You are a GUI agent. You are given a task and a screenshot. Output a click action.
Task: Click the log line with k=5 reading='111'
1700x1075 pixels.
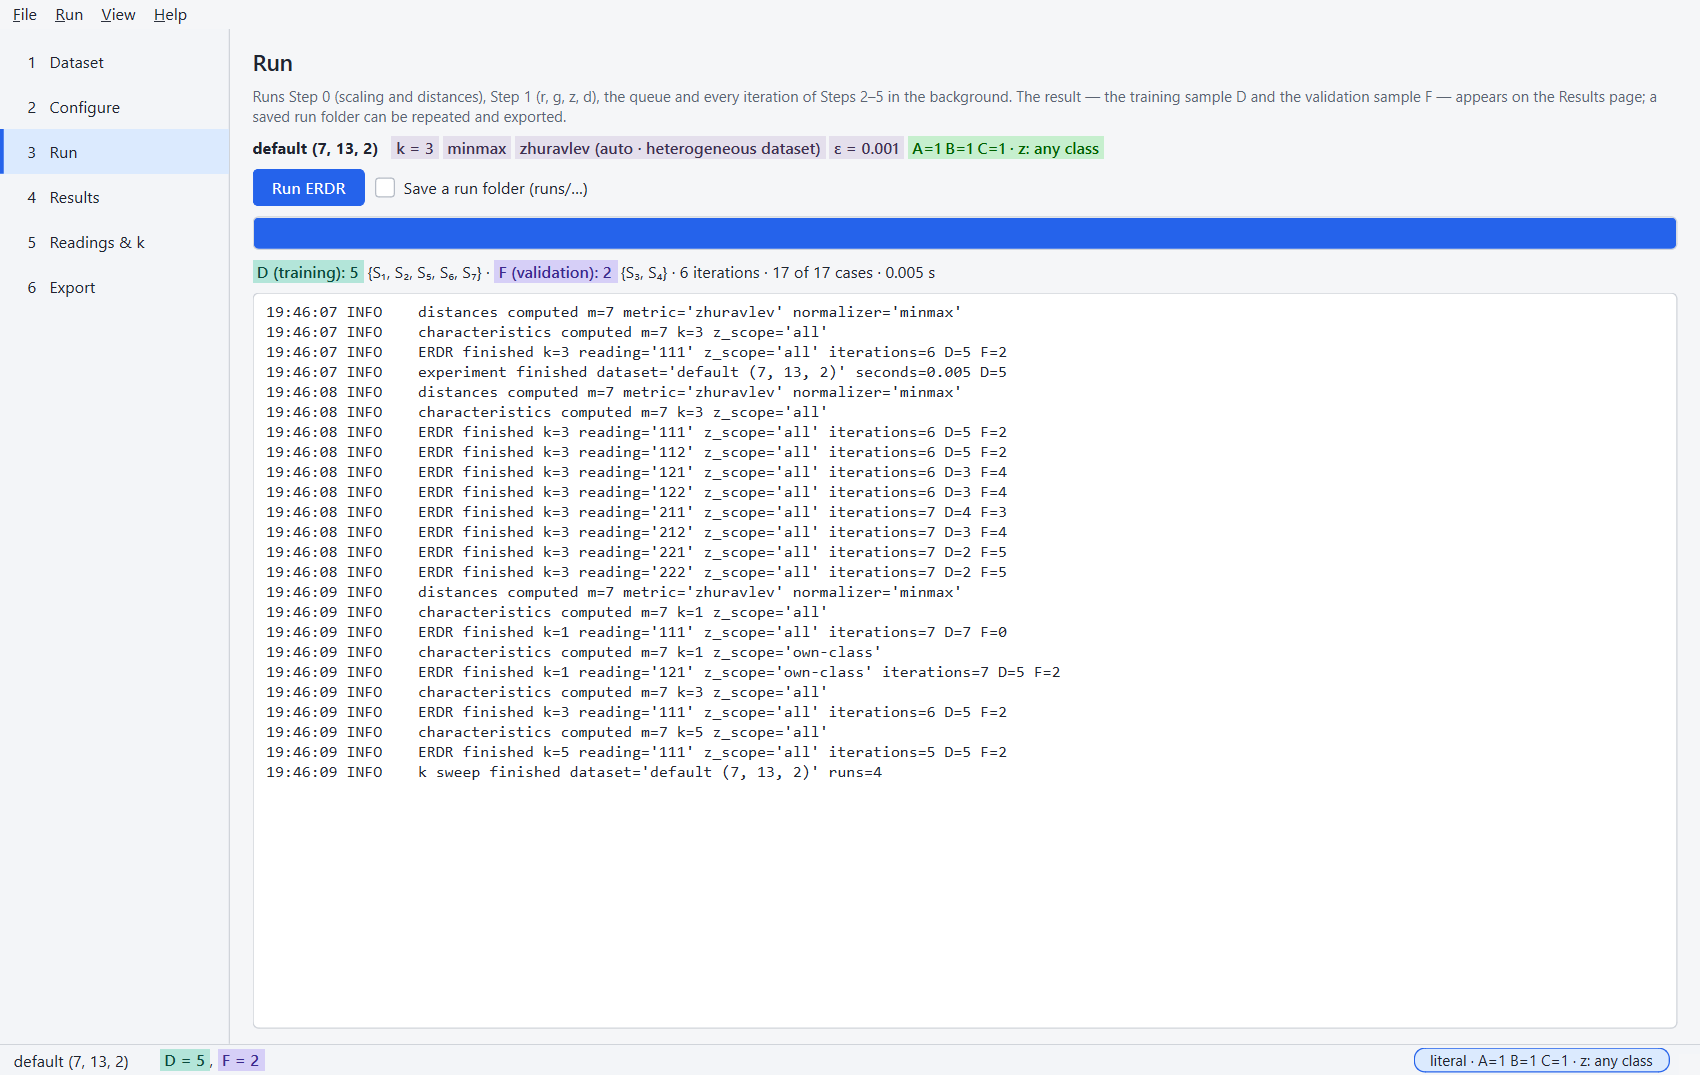636,752
